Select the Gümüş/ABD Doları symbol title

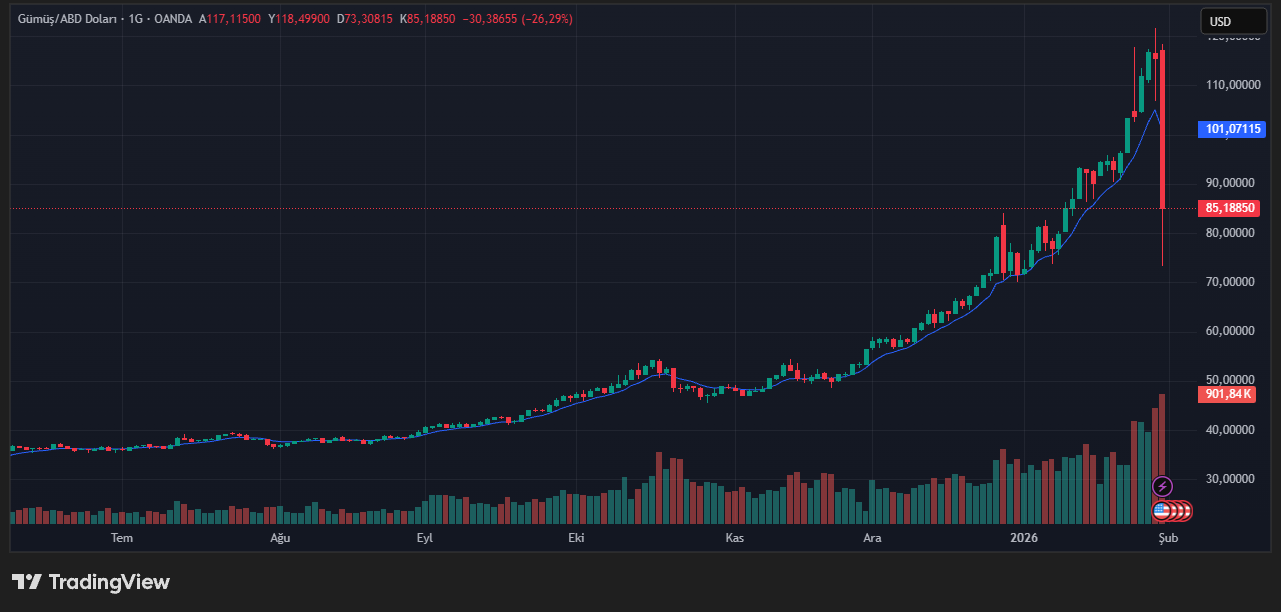[67, 19]
